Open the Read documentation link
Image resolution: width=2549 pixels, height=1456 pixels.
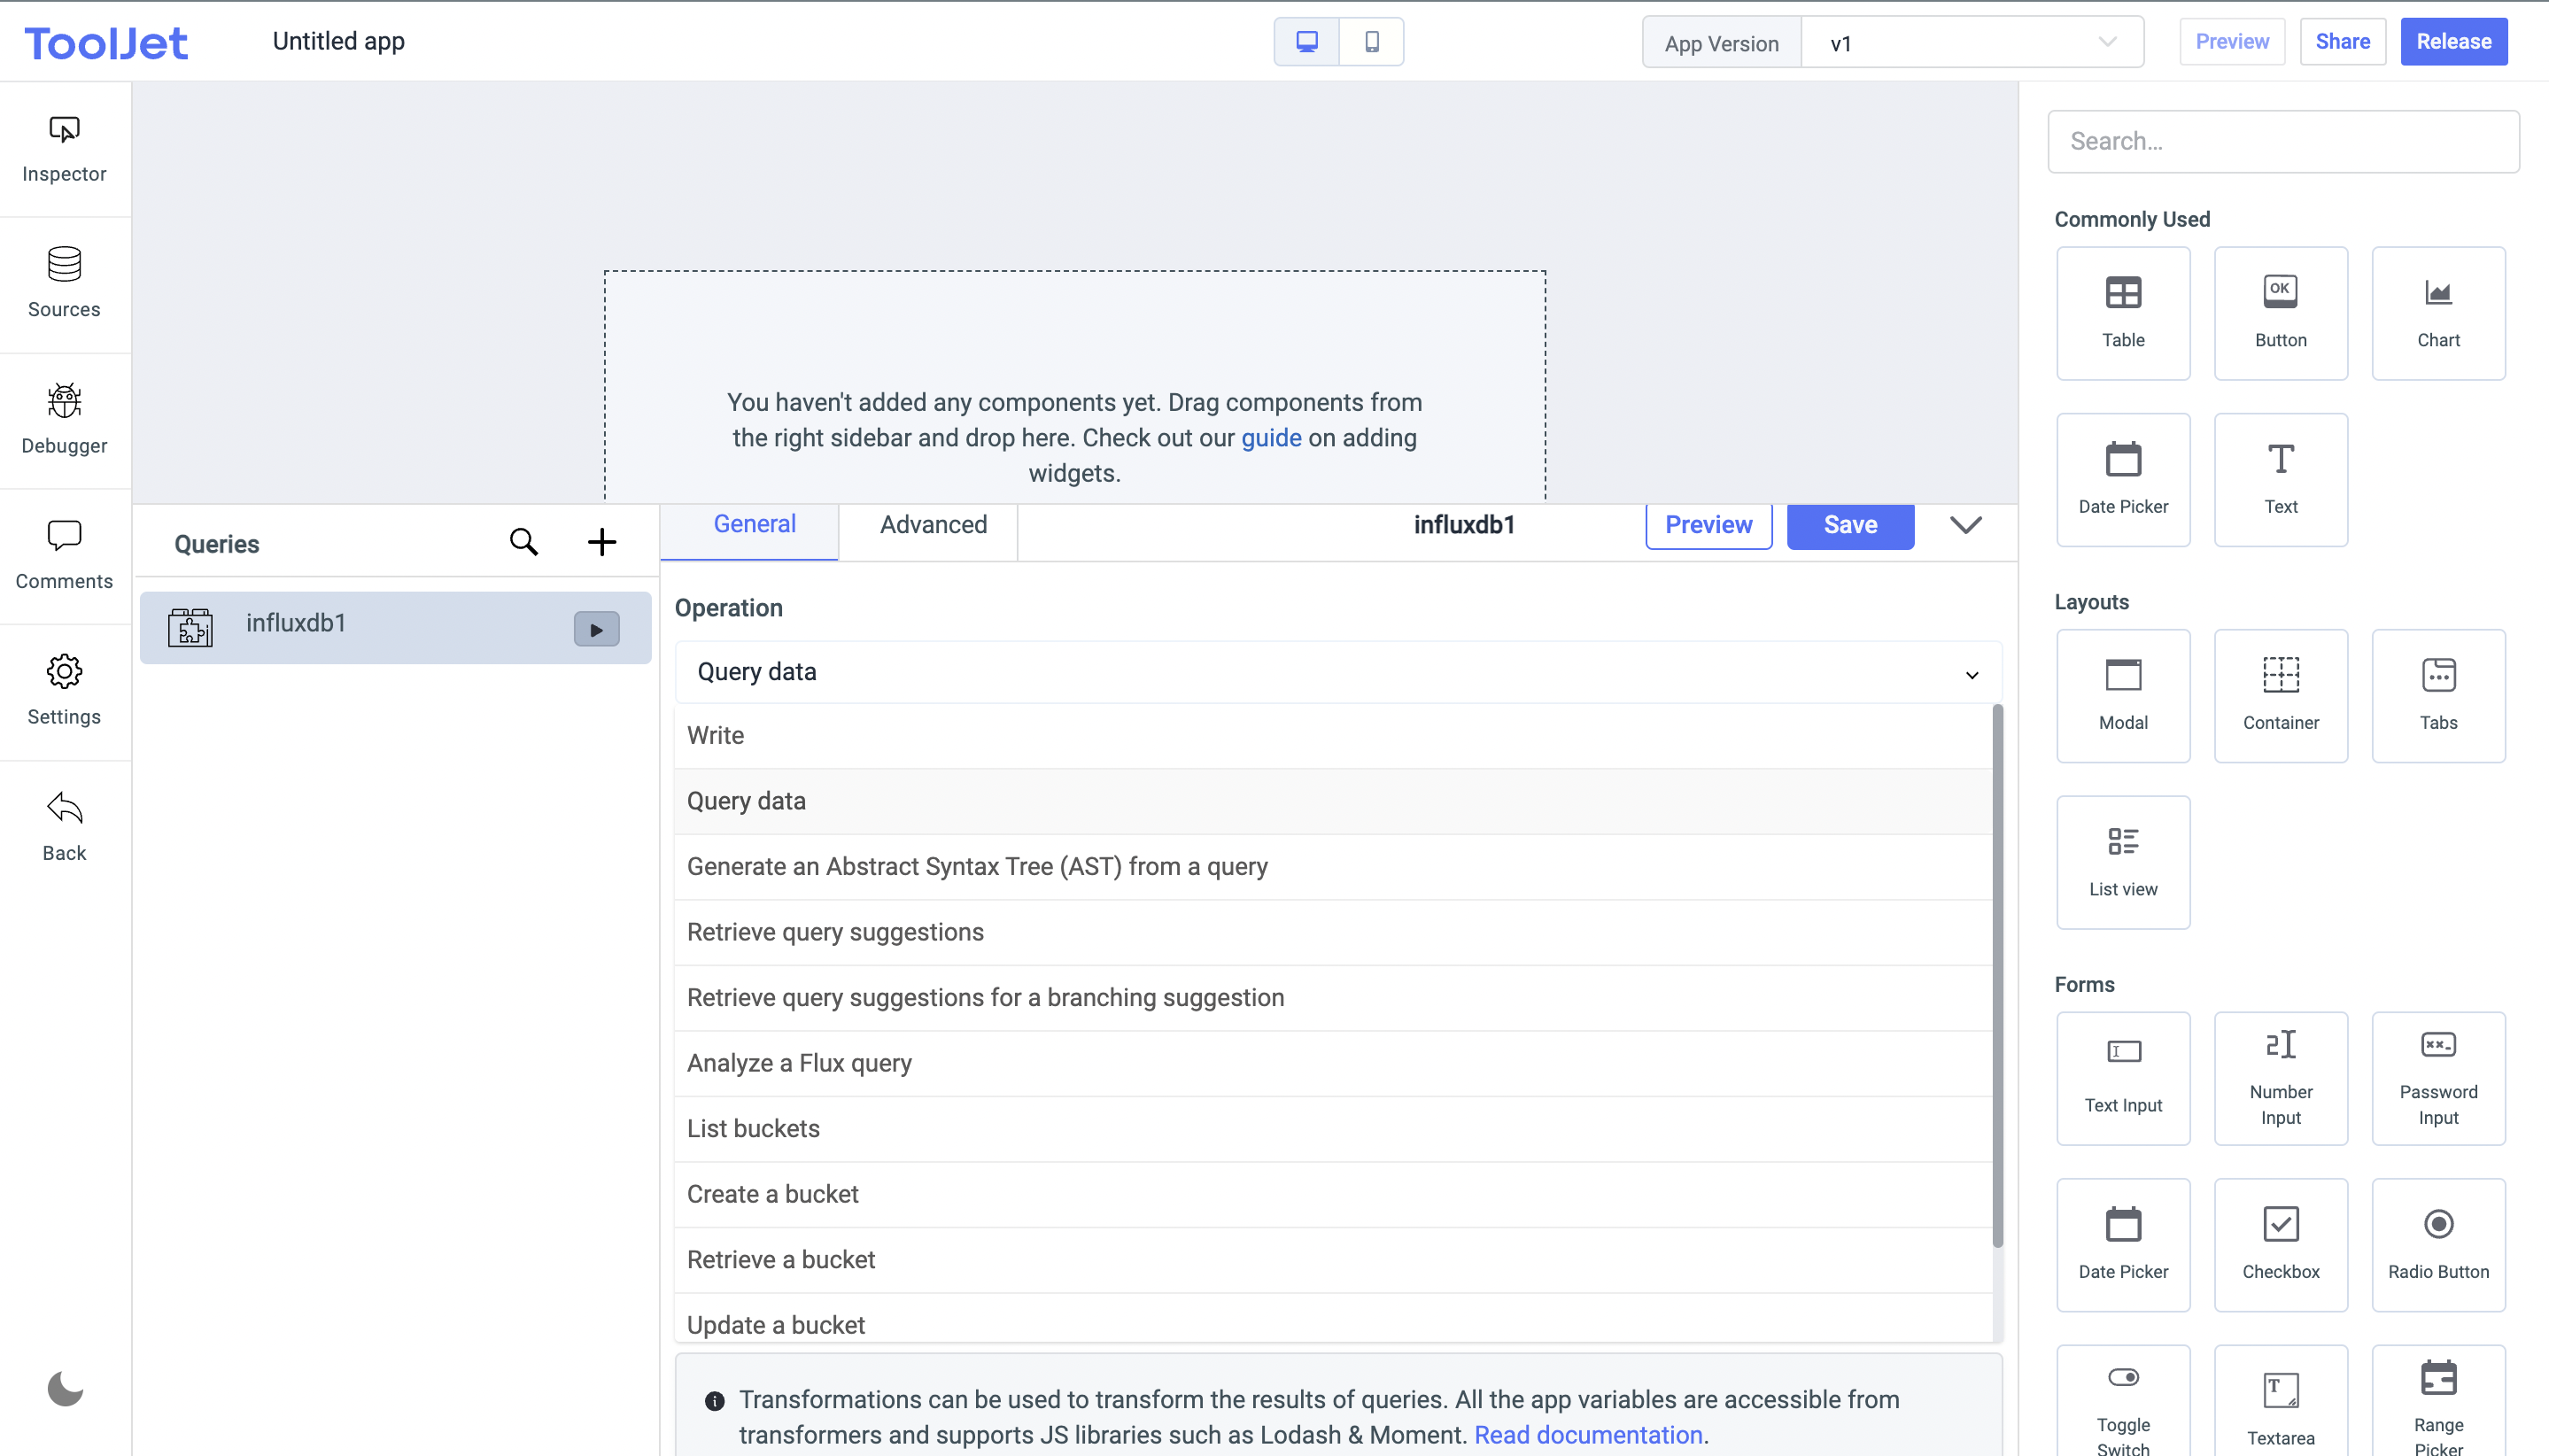pos(1587,1434)
